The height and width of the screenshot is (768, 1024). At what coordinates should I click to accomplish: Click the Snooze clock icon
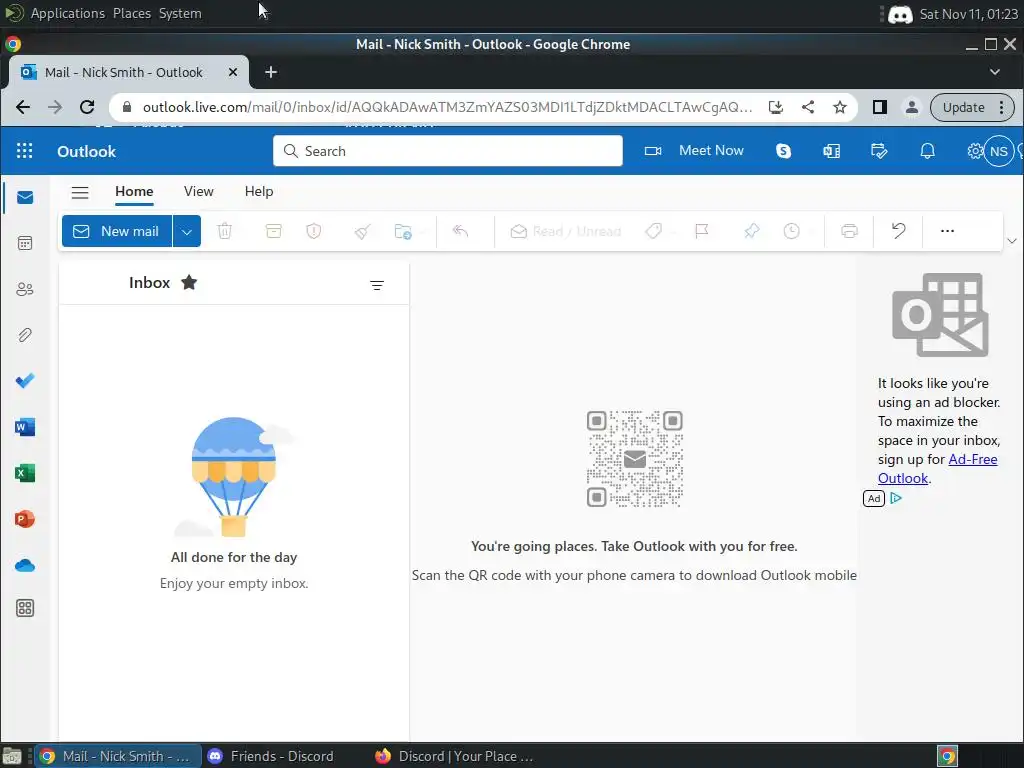coord(792,231)
